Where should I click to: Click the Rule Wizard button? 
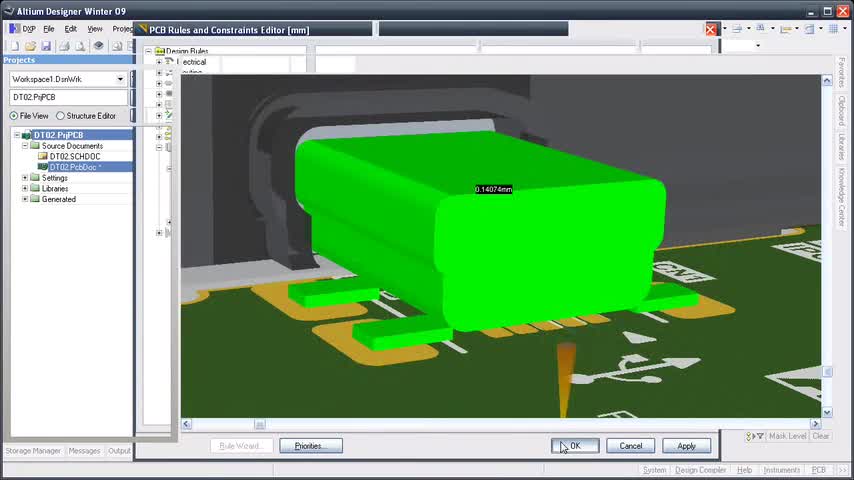coord(242,446)
